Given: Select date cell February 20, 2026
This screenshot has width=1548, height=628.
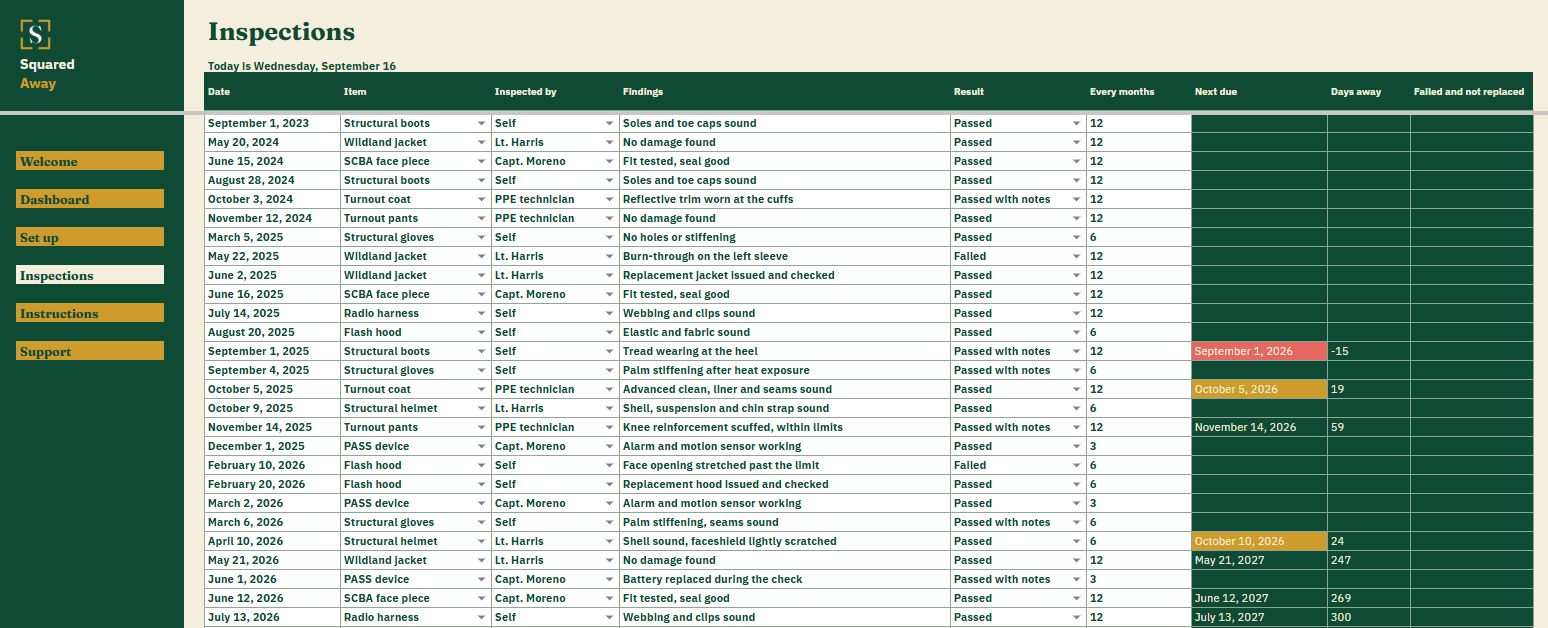Looking at the screenshot, I should pyautogui.click(x=272, y=484).
